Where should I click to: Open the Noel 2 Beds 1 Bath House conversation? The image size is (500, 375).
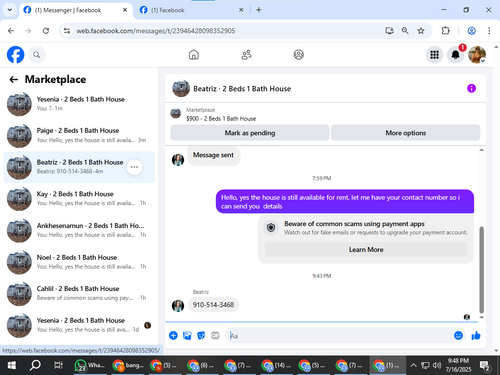click(x=79, y=262)
